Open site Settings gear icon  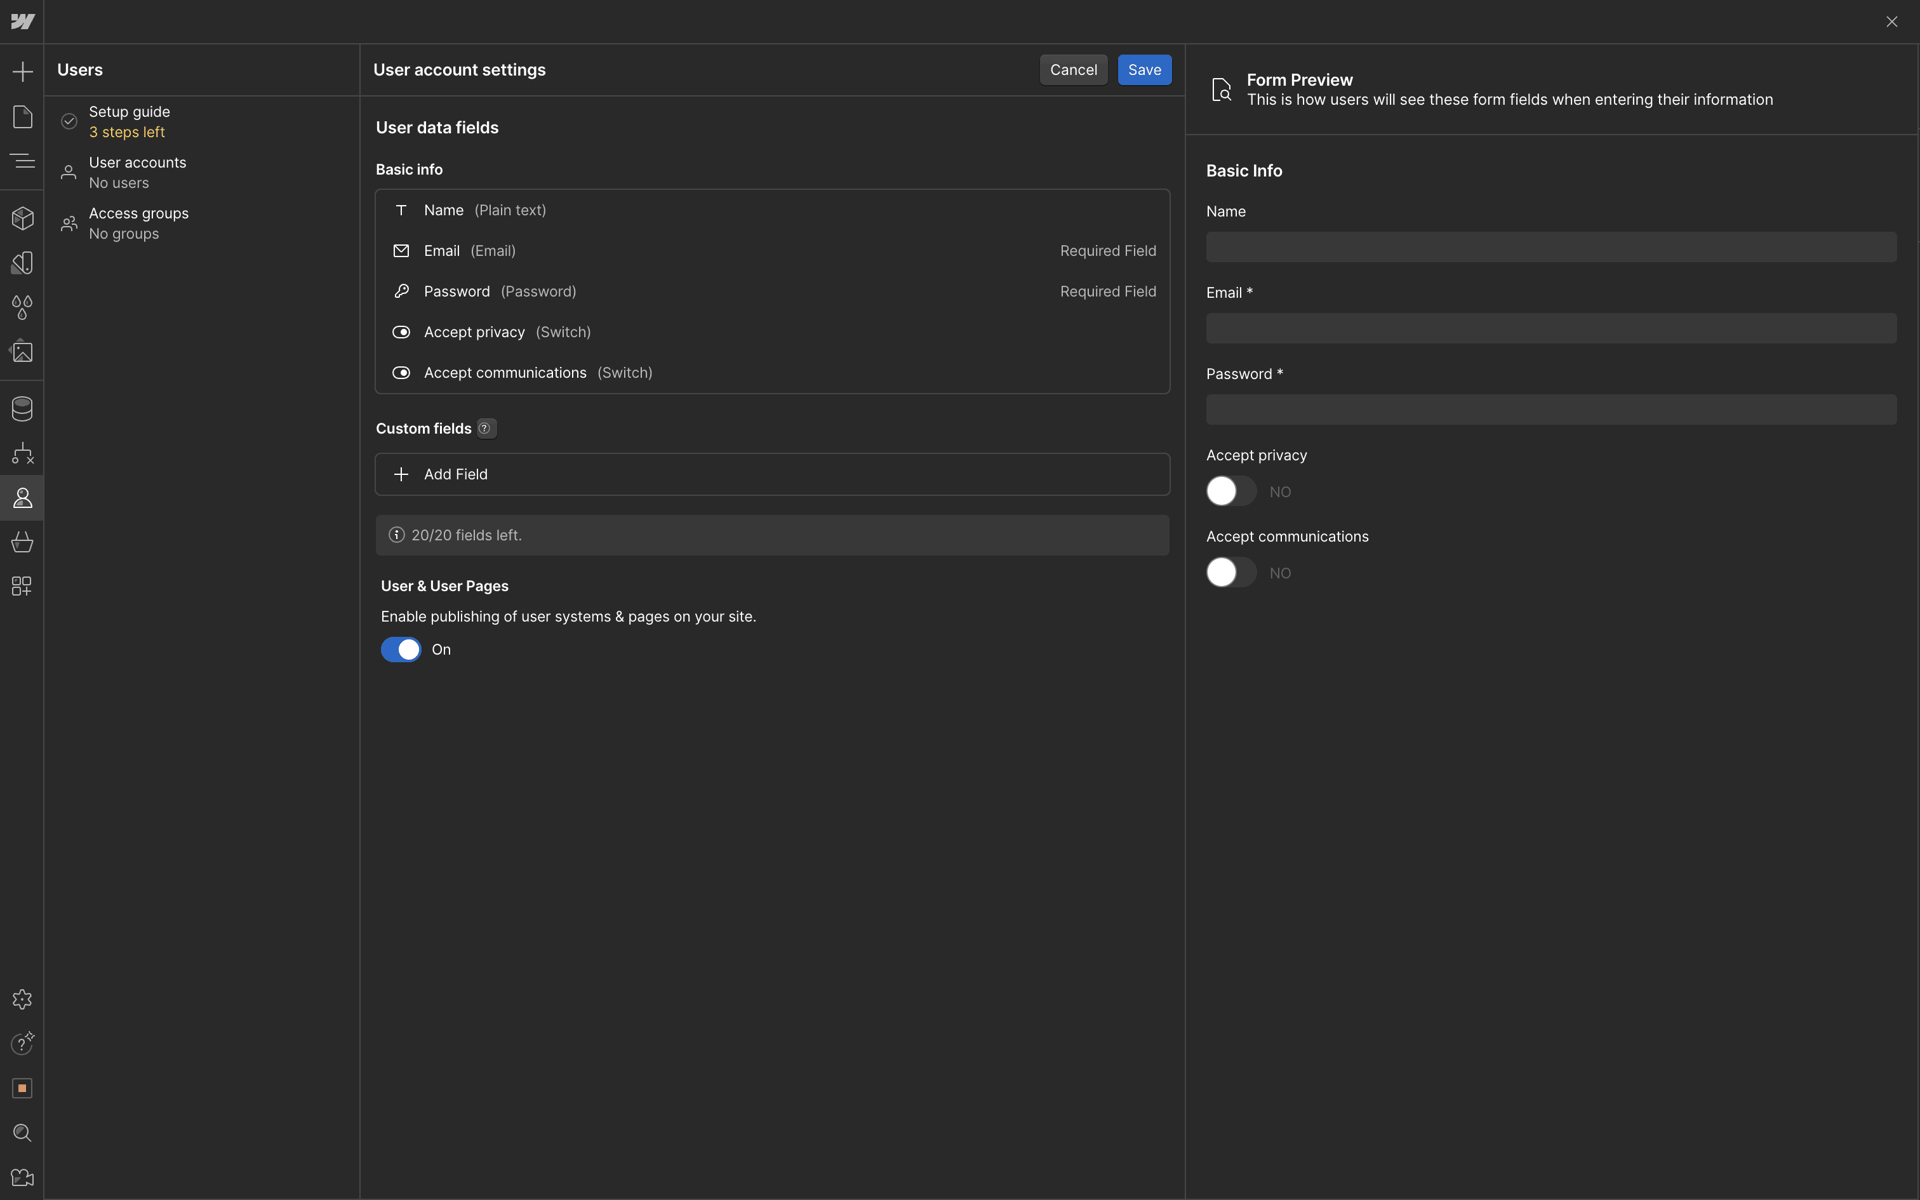(x=22, y=1000)
